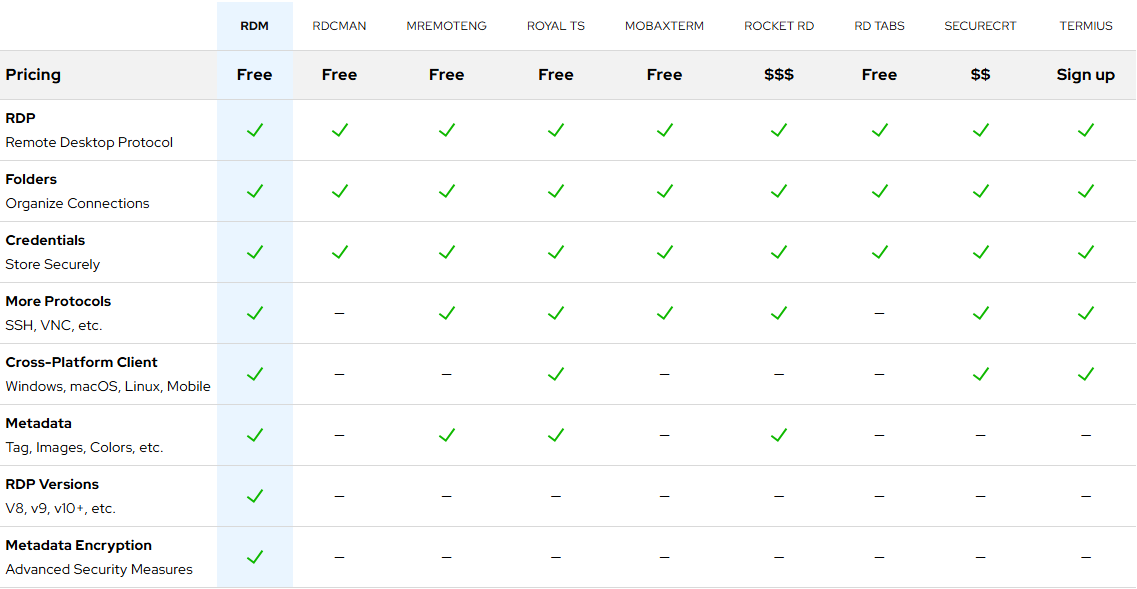Click Rocket RD checkmark in More Protocols row
The width and height of the screenshot is (1137, 589).
click(x=779, y=313)
